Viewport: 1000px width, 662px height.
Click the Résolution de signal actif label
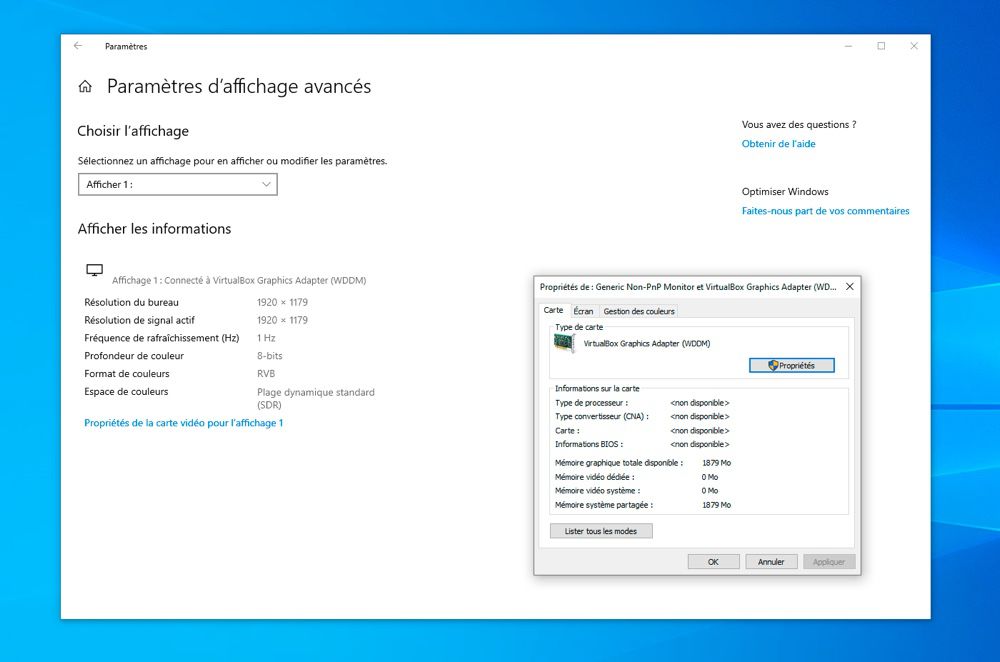pos(139,320)
